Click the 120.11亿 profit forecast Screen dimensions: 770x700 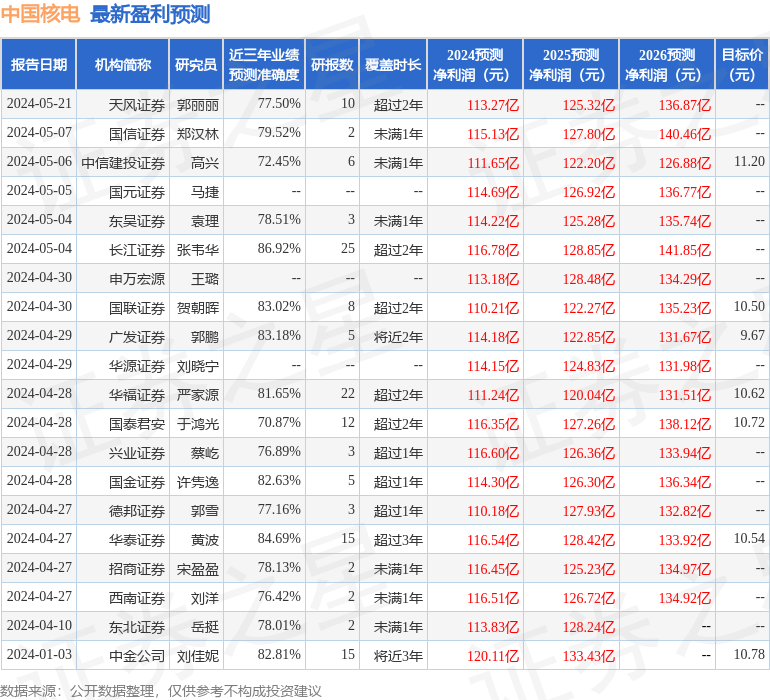click(493, 655)
